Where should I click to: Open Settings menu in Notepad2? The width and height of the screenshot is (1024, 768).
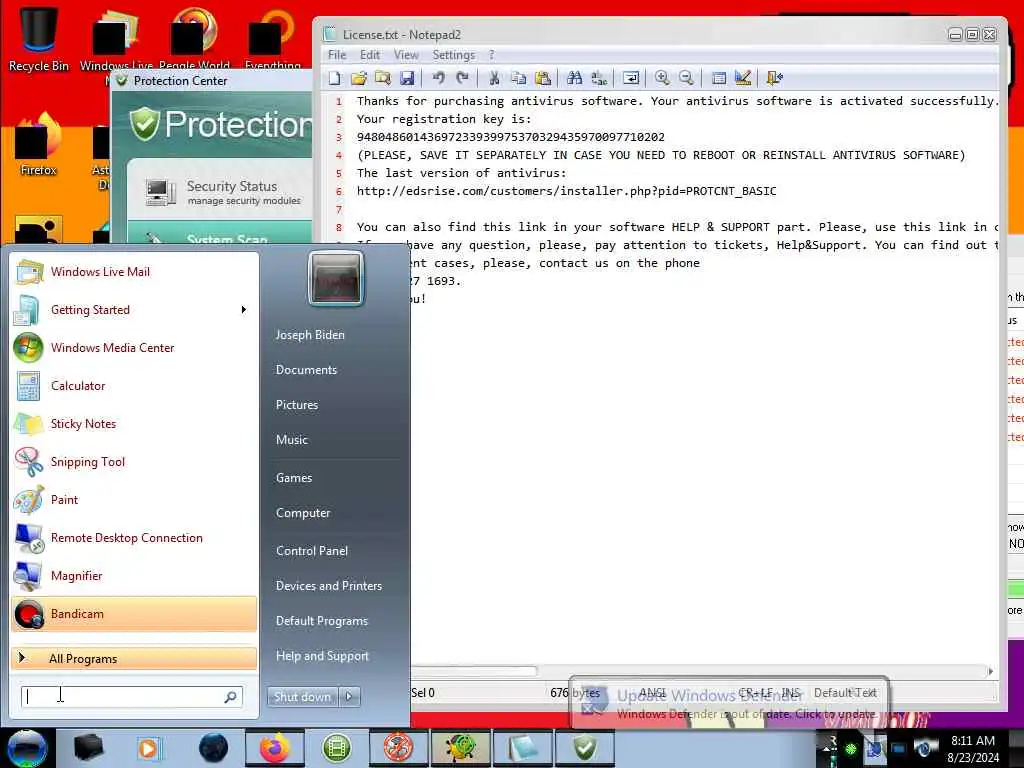[x=453, y=55]
